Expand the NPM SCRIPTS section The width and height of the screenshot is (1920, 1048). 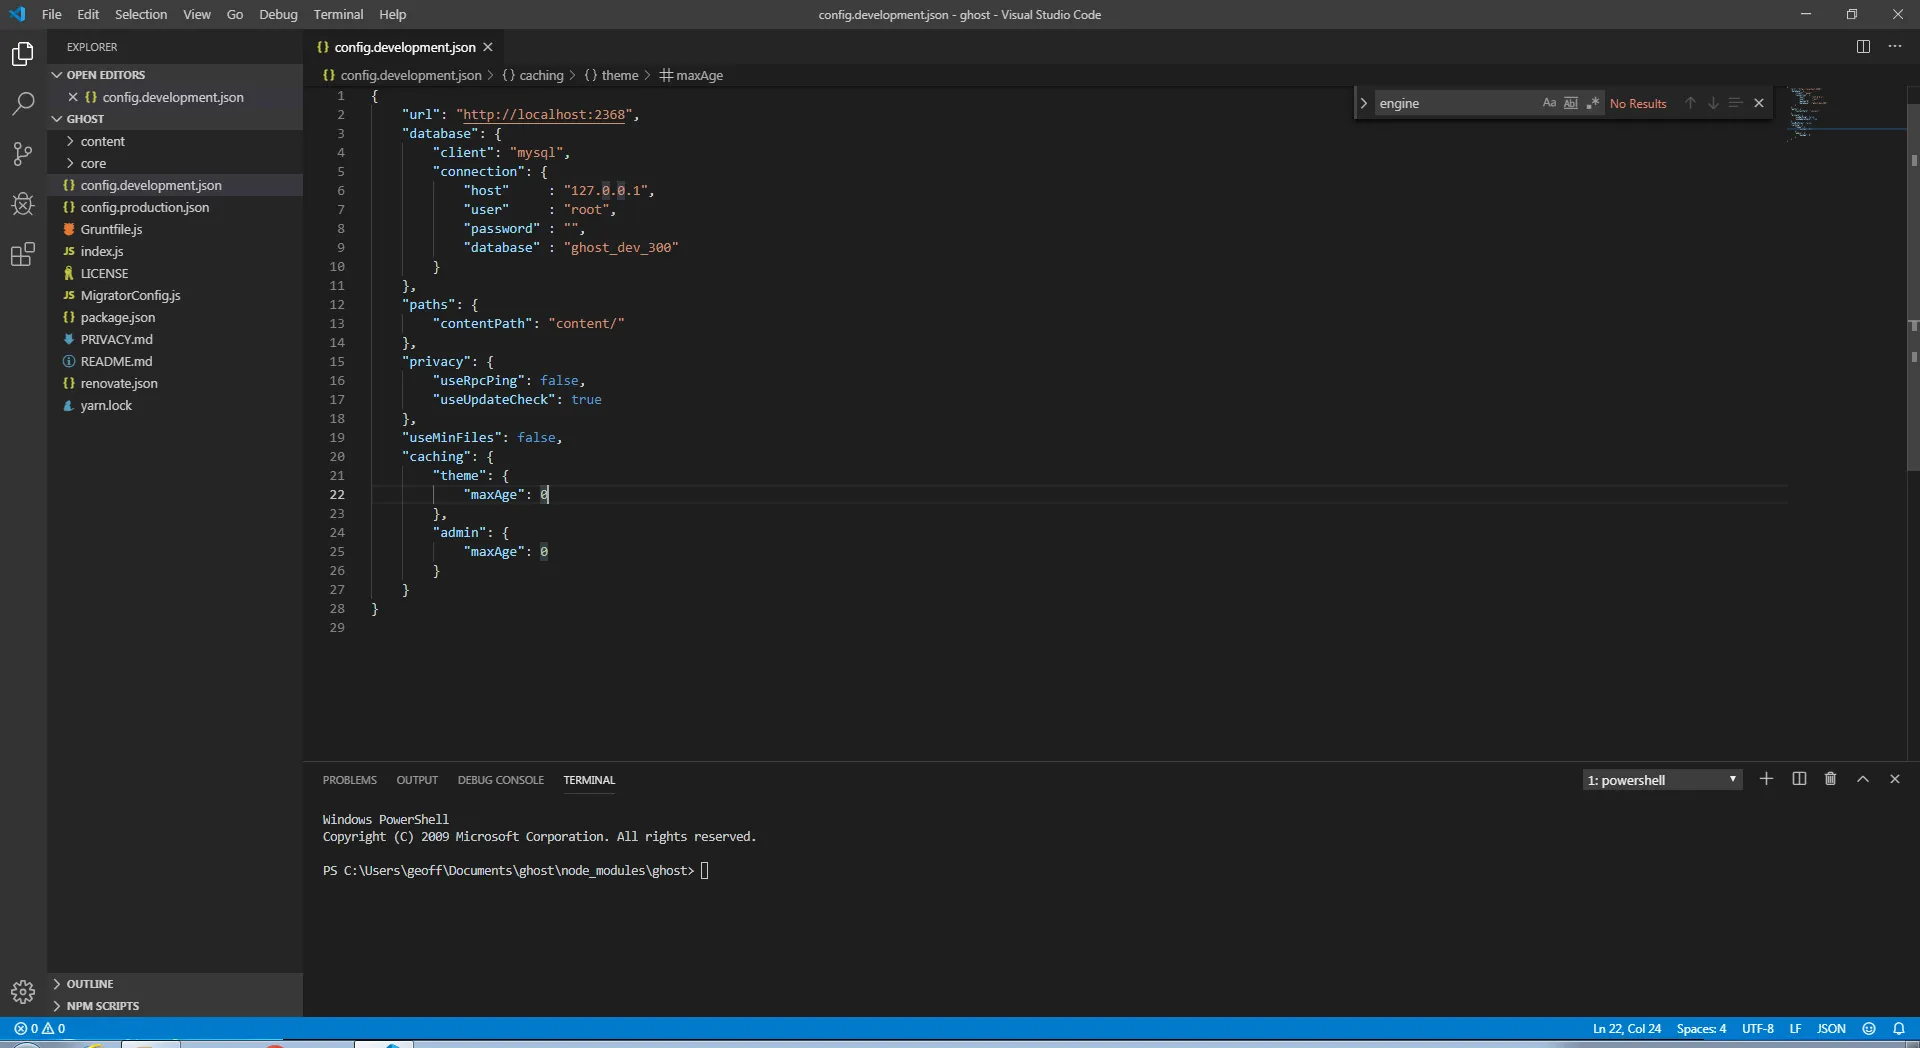tap(99, 1006)
